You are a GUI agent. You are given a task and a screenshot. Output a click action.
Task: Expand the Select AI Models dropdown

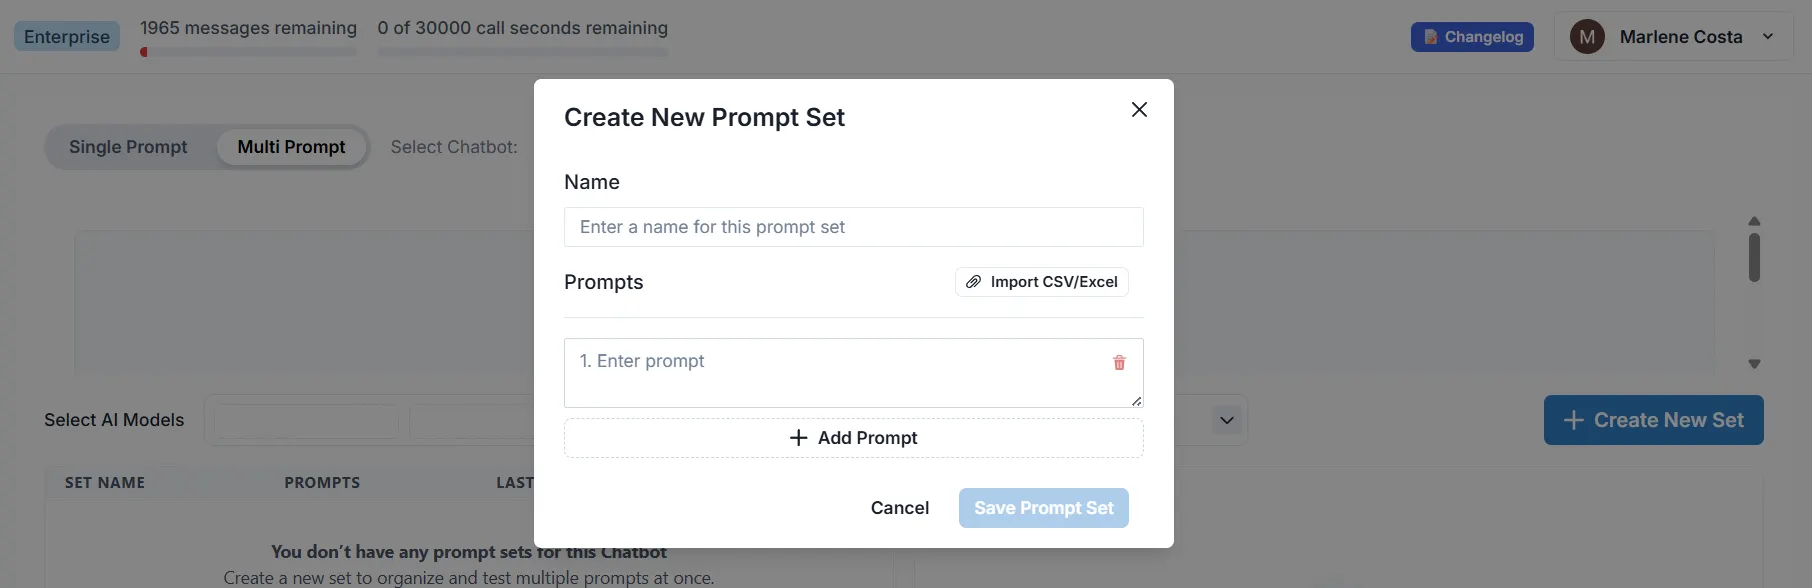pos(1227,420)
